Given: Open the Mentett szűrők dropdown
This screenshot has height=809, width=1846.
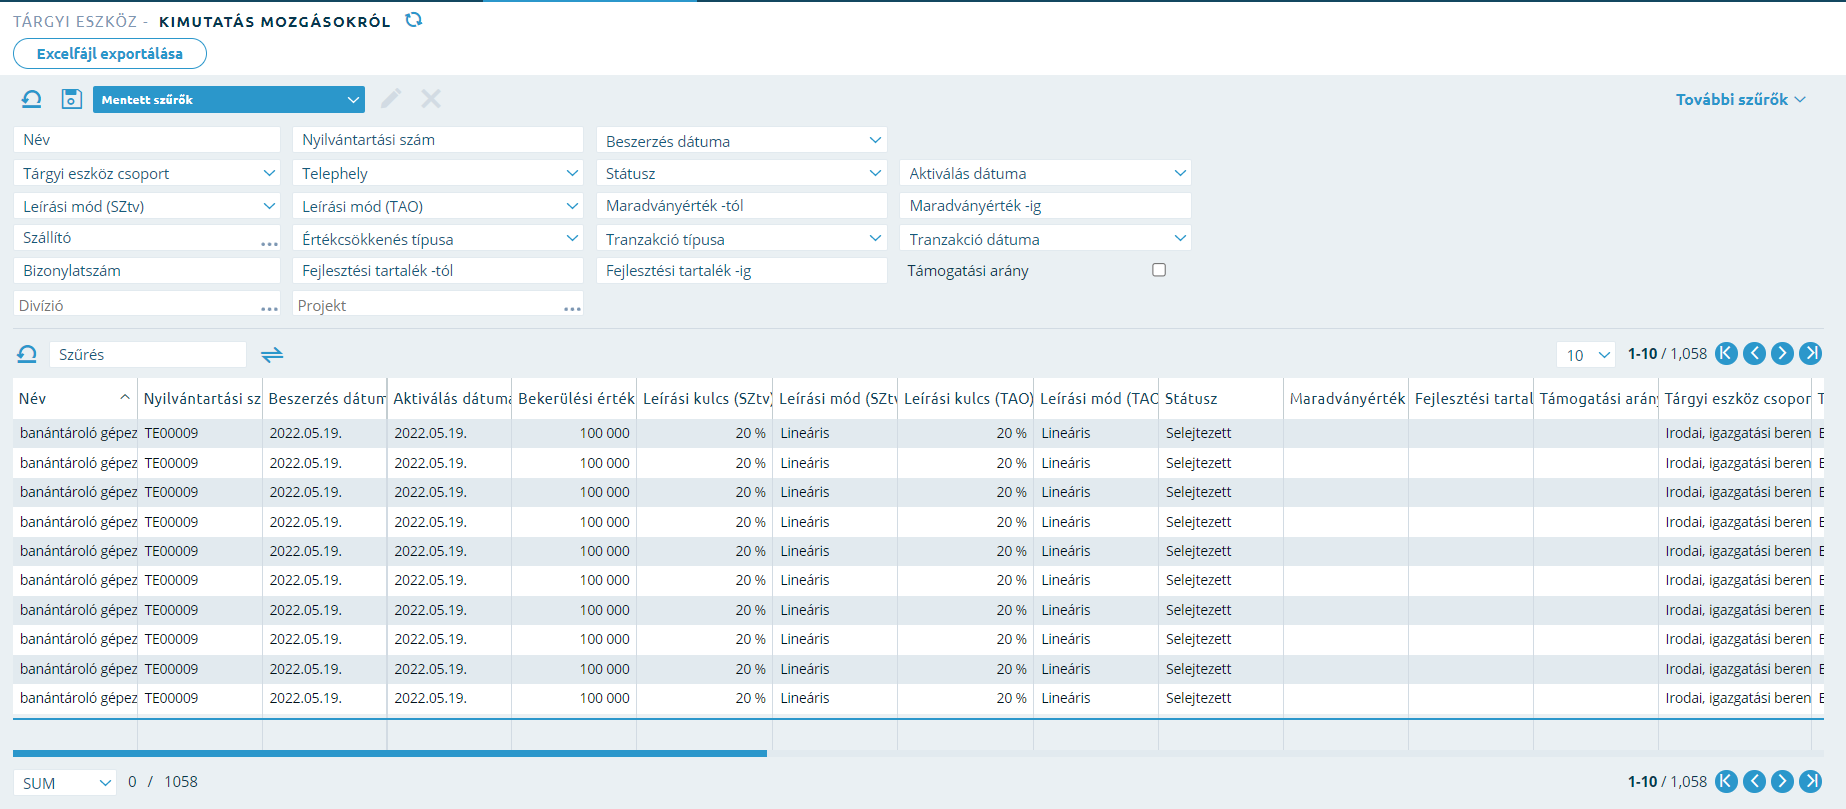Looking at the screenshot, I should tap(229, 99).
